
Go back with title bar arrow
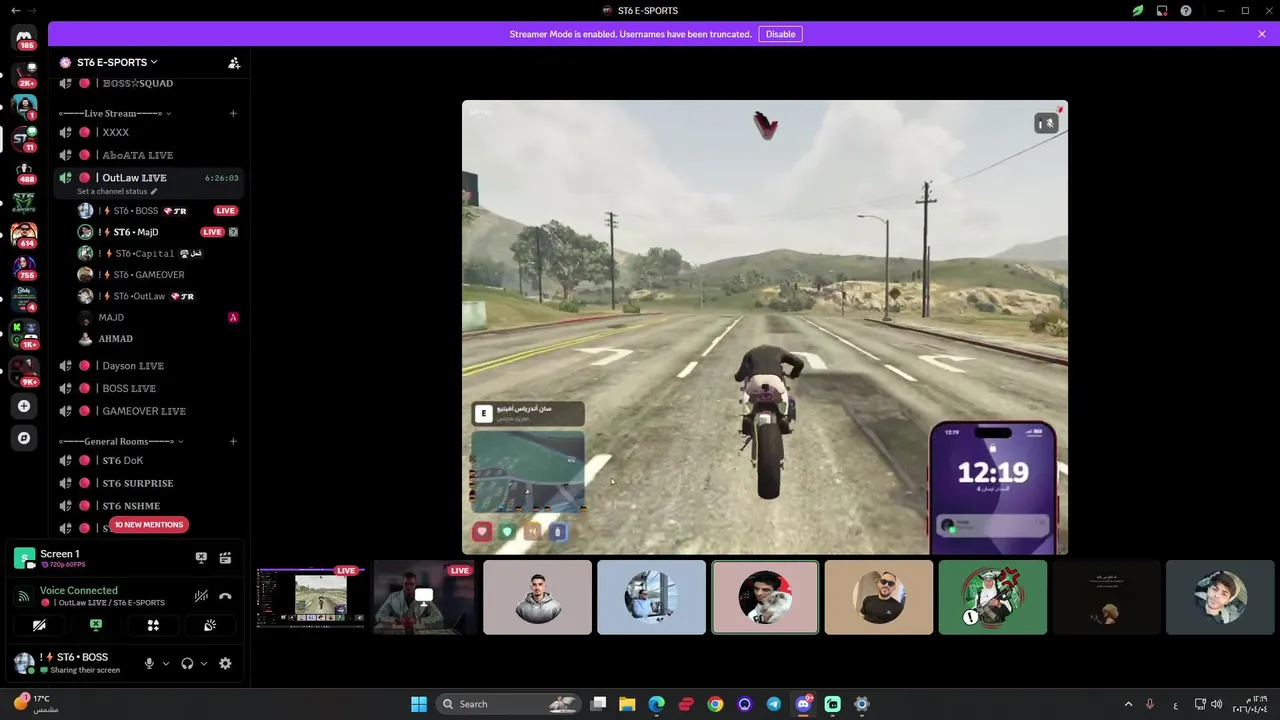tap(16, 11)
